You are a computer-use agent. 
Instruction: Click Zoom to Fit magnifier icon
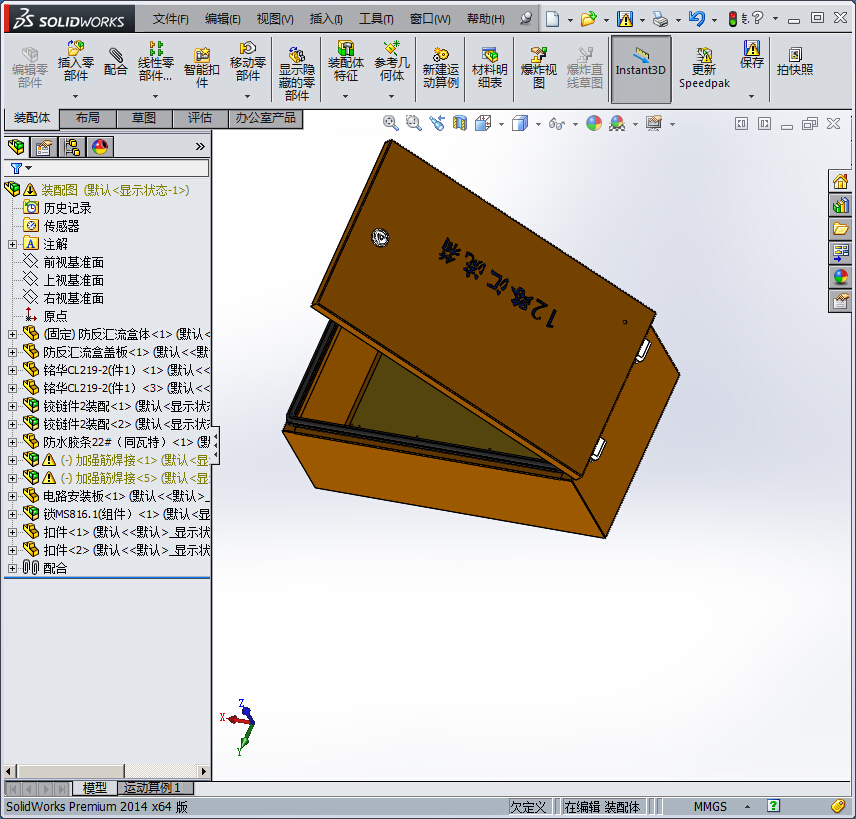pos(390,123)
